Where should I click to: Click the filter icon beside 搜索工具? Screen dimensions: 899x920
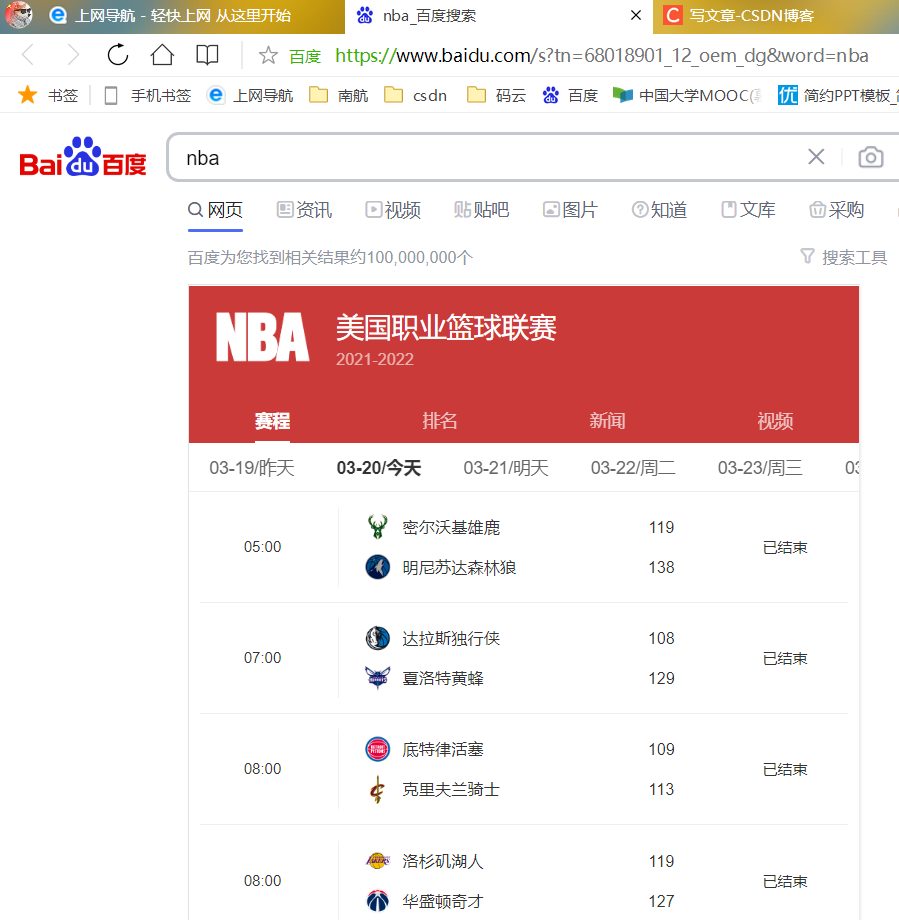tap(807, 257)
